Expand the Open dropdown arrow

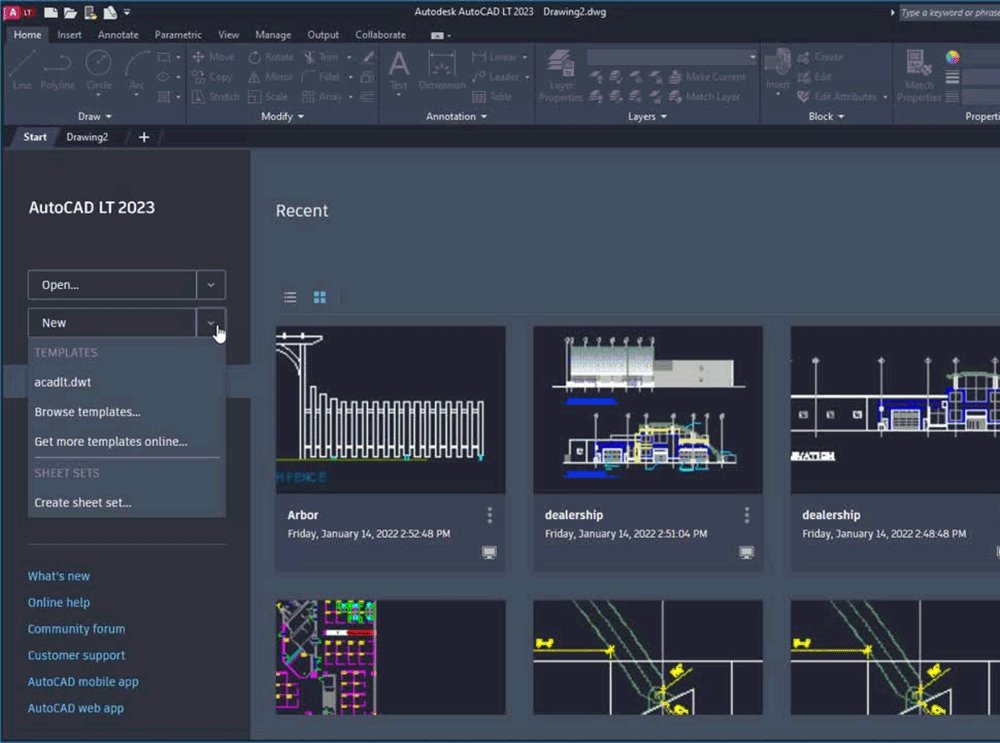point(211,285)
